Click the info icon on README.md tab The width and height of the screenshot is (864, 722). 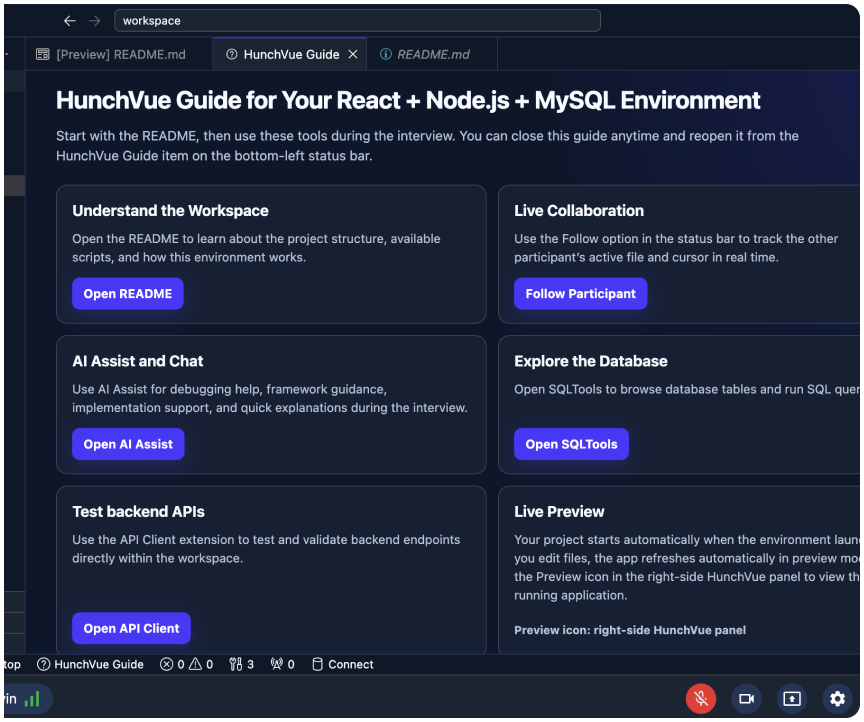386,55
